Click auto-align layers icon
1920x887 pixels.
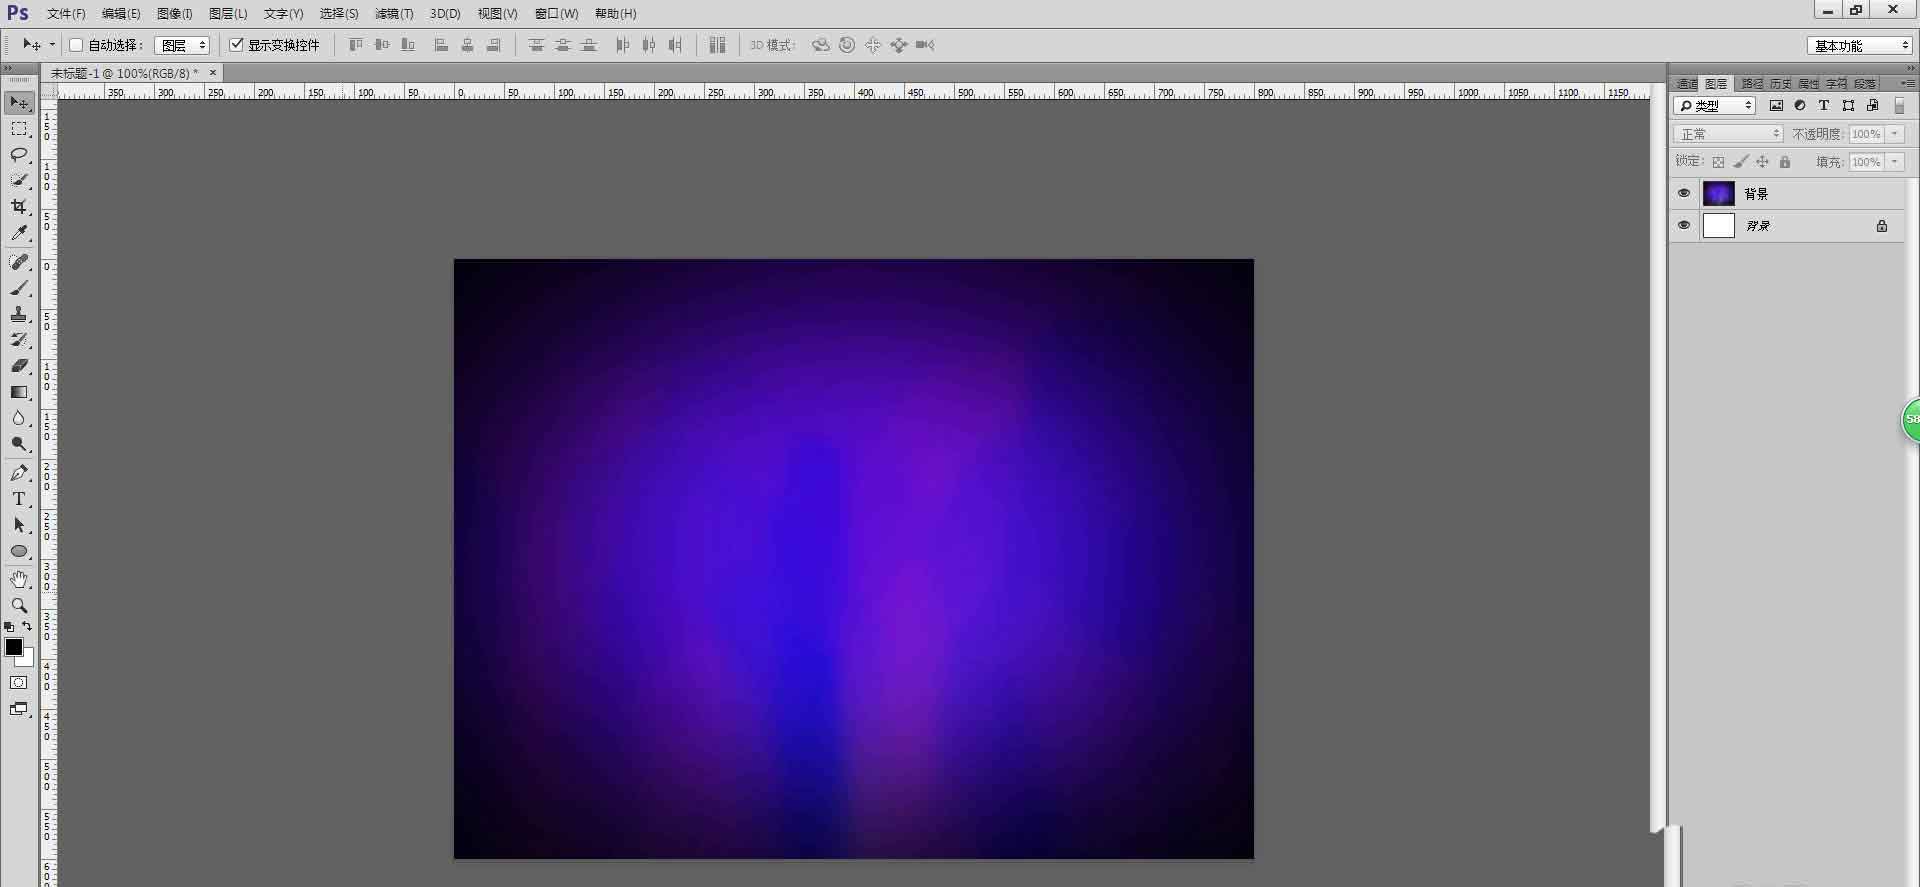click(717, 45)
